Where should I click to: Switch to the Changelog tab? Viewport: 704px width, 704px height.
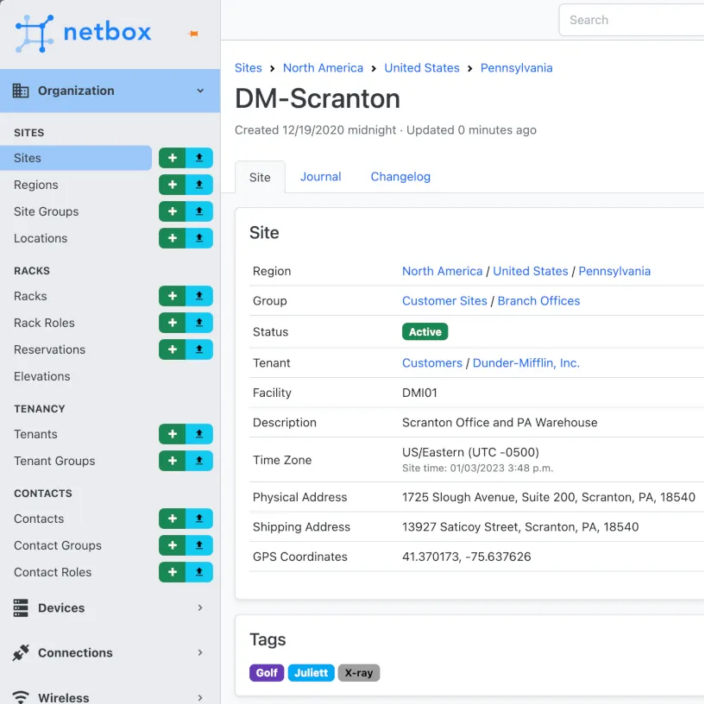[400, 176]
